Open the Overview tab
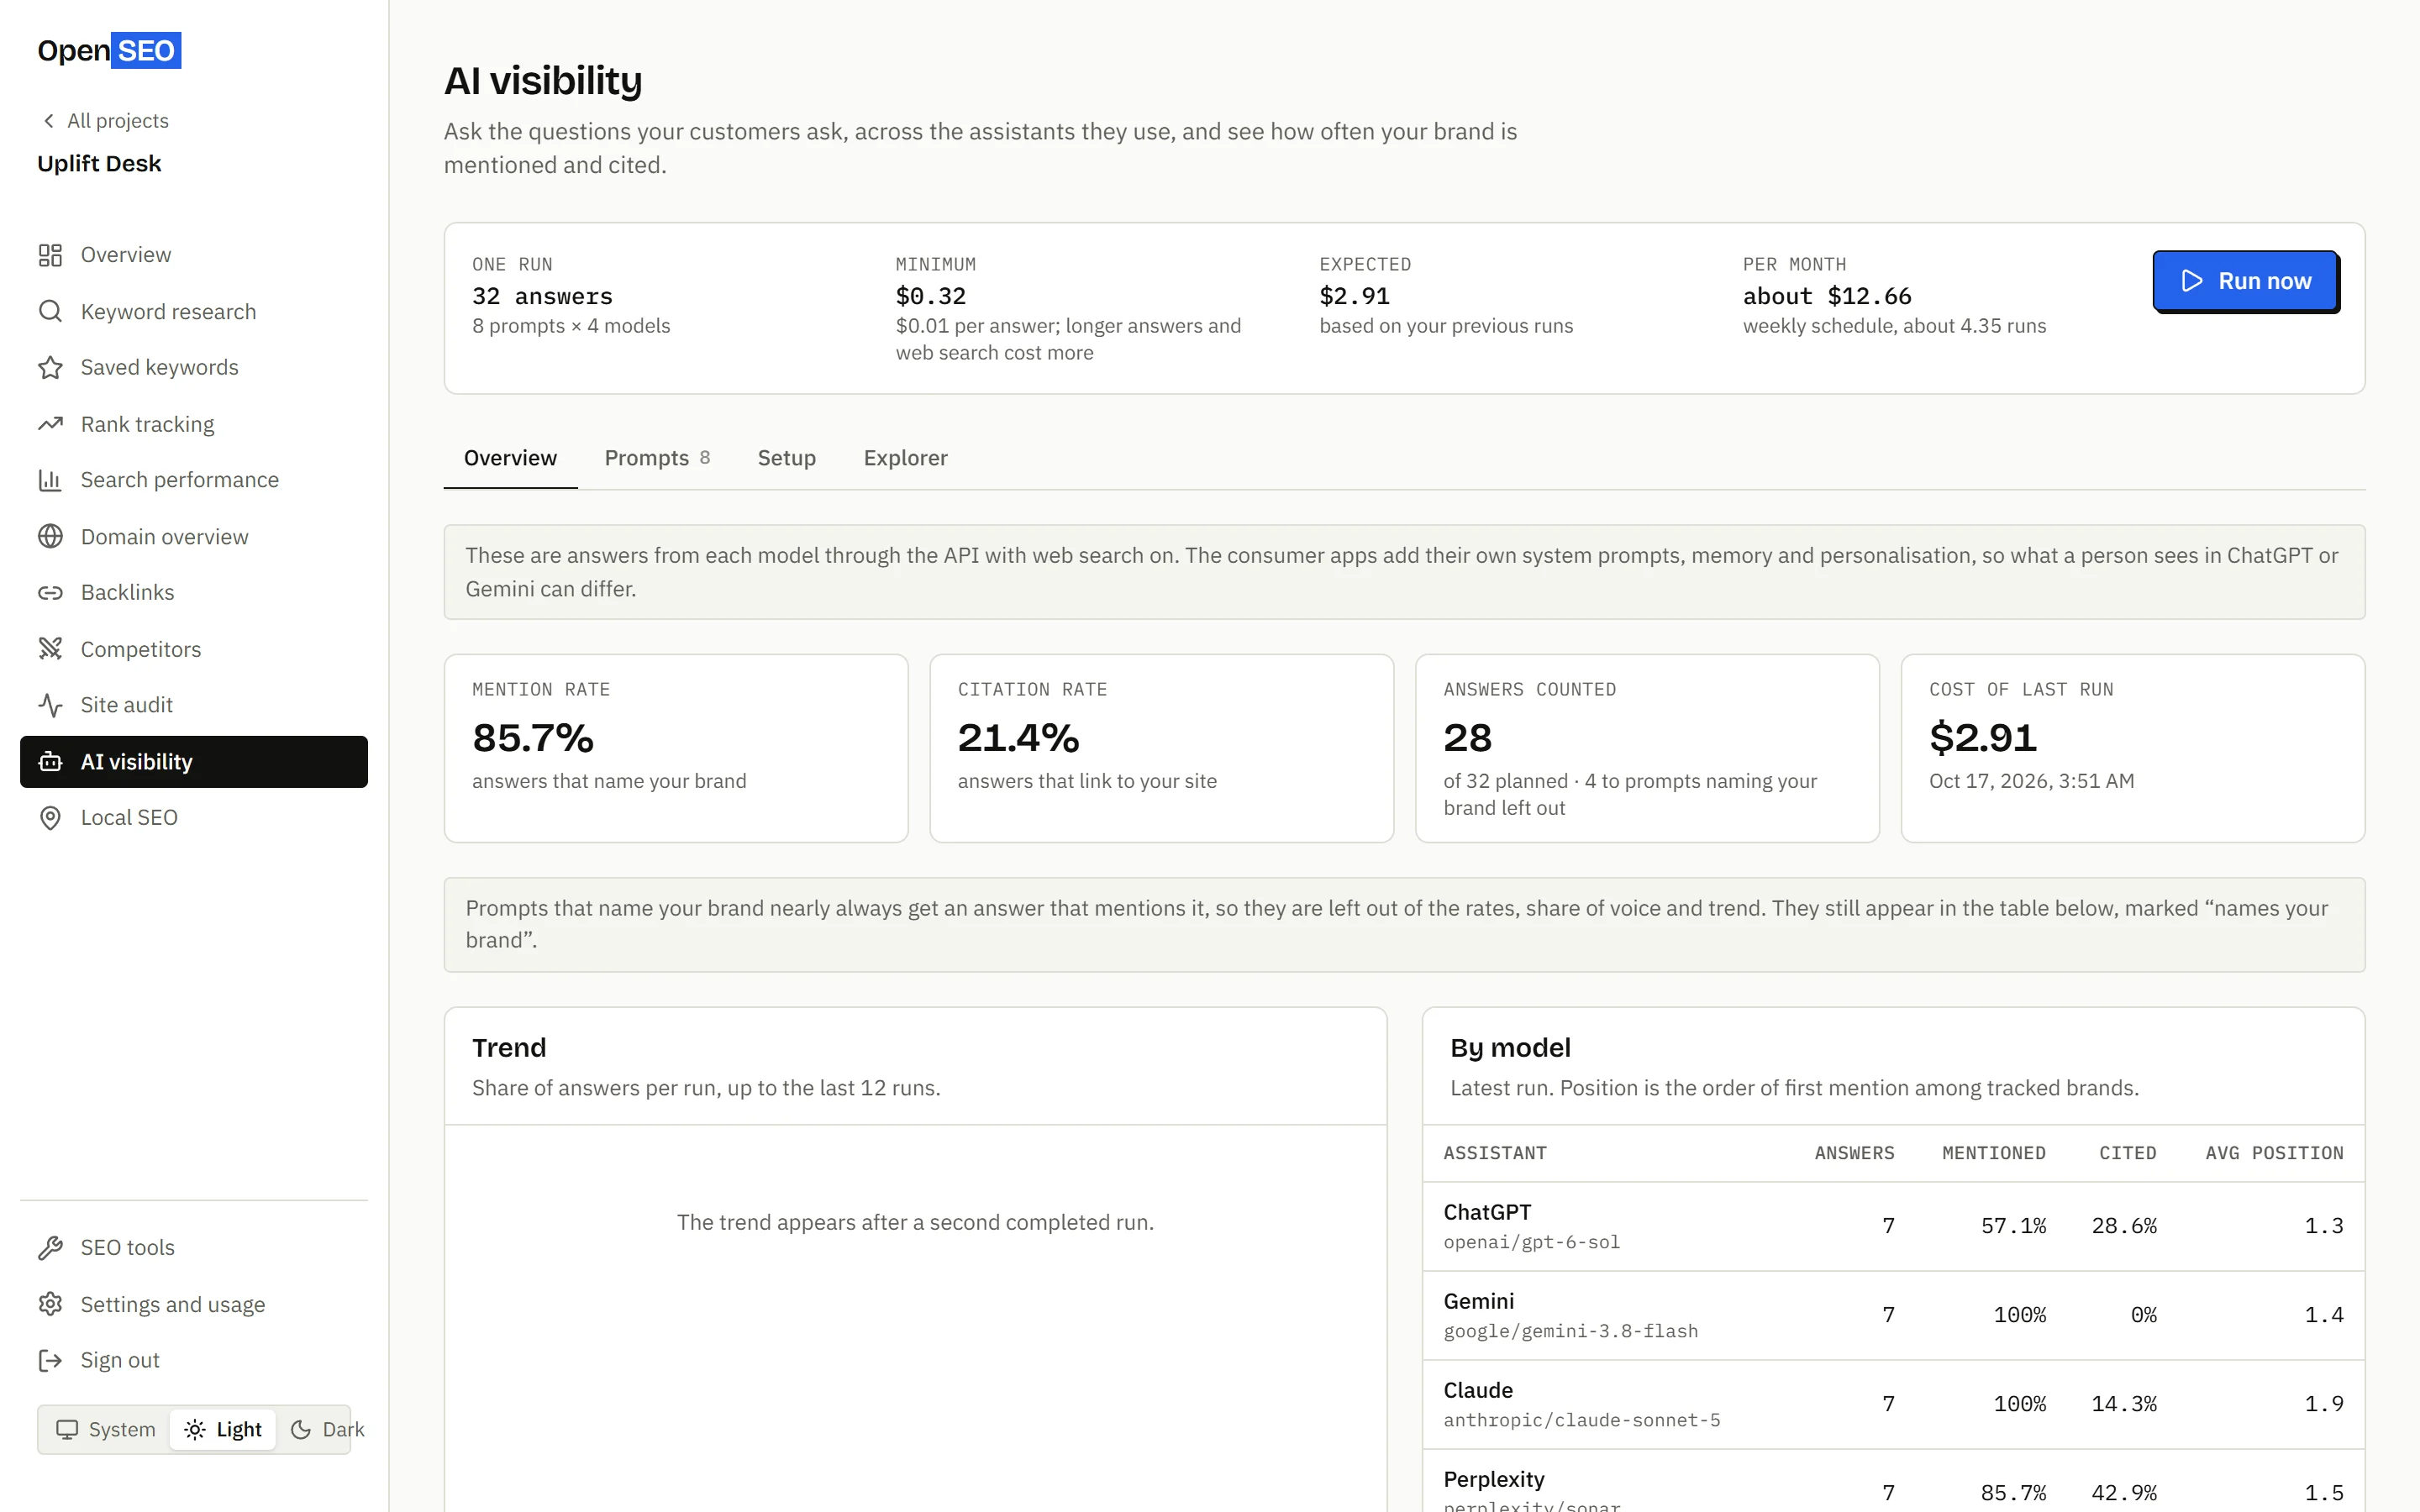This screenshot has width=2420, height=1512. (x=510, y=458)
